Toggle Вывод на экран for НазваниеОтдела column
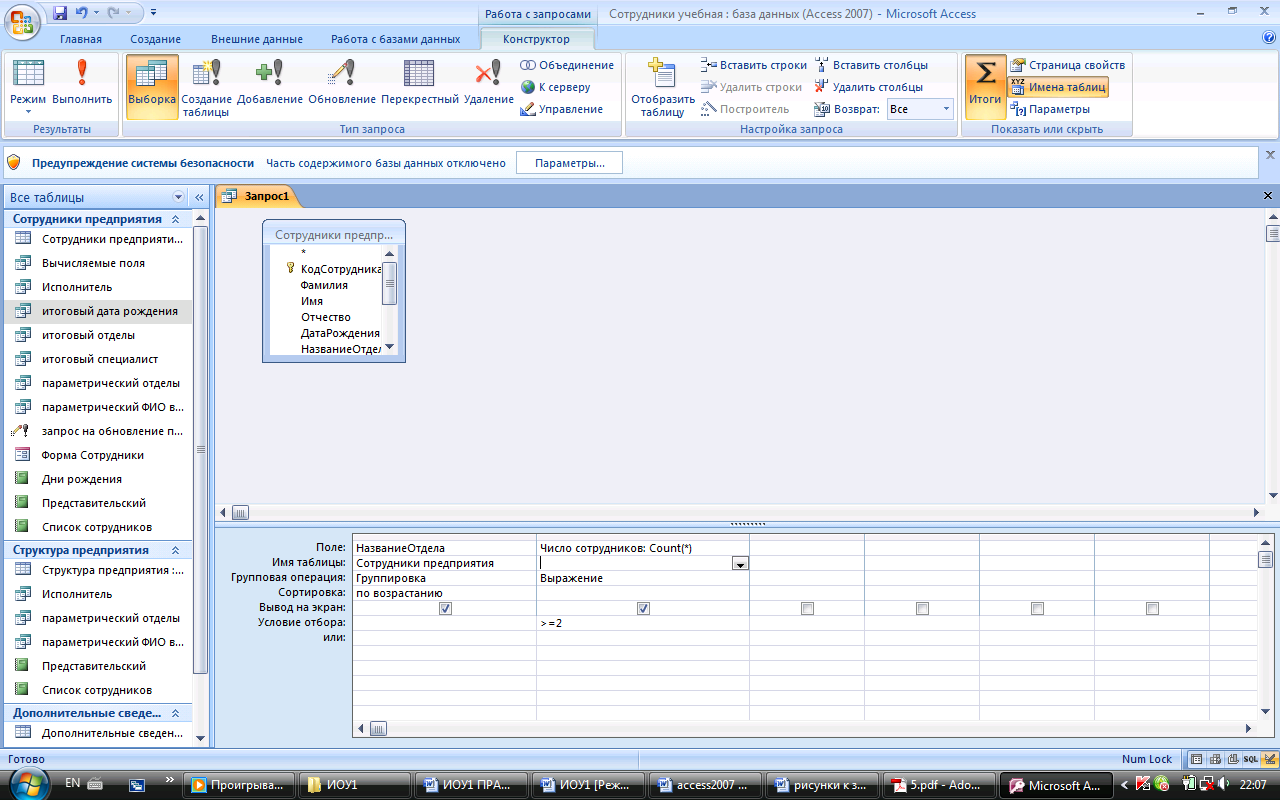This screenshot has width=1280, height=800. [x=445, y=608]
